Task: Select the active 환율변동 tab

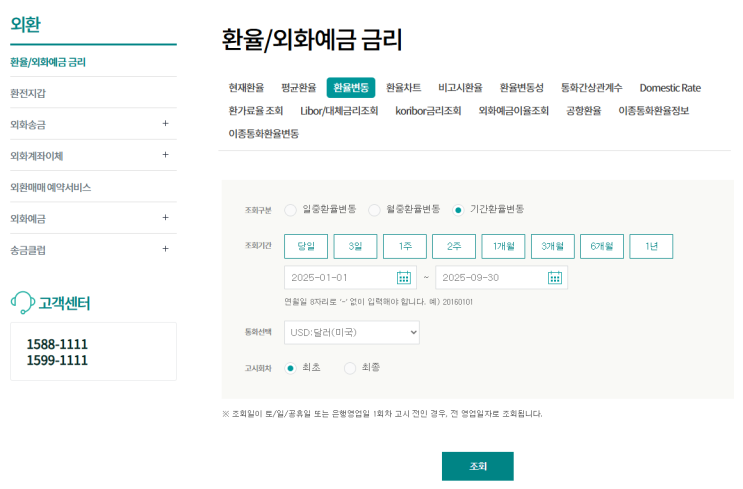Action: click(351, 88)
